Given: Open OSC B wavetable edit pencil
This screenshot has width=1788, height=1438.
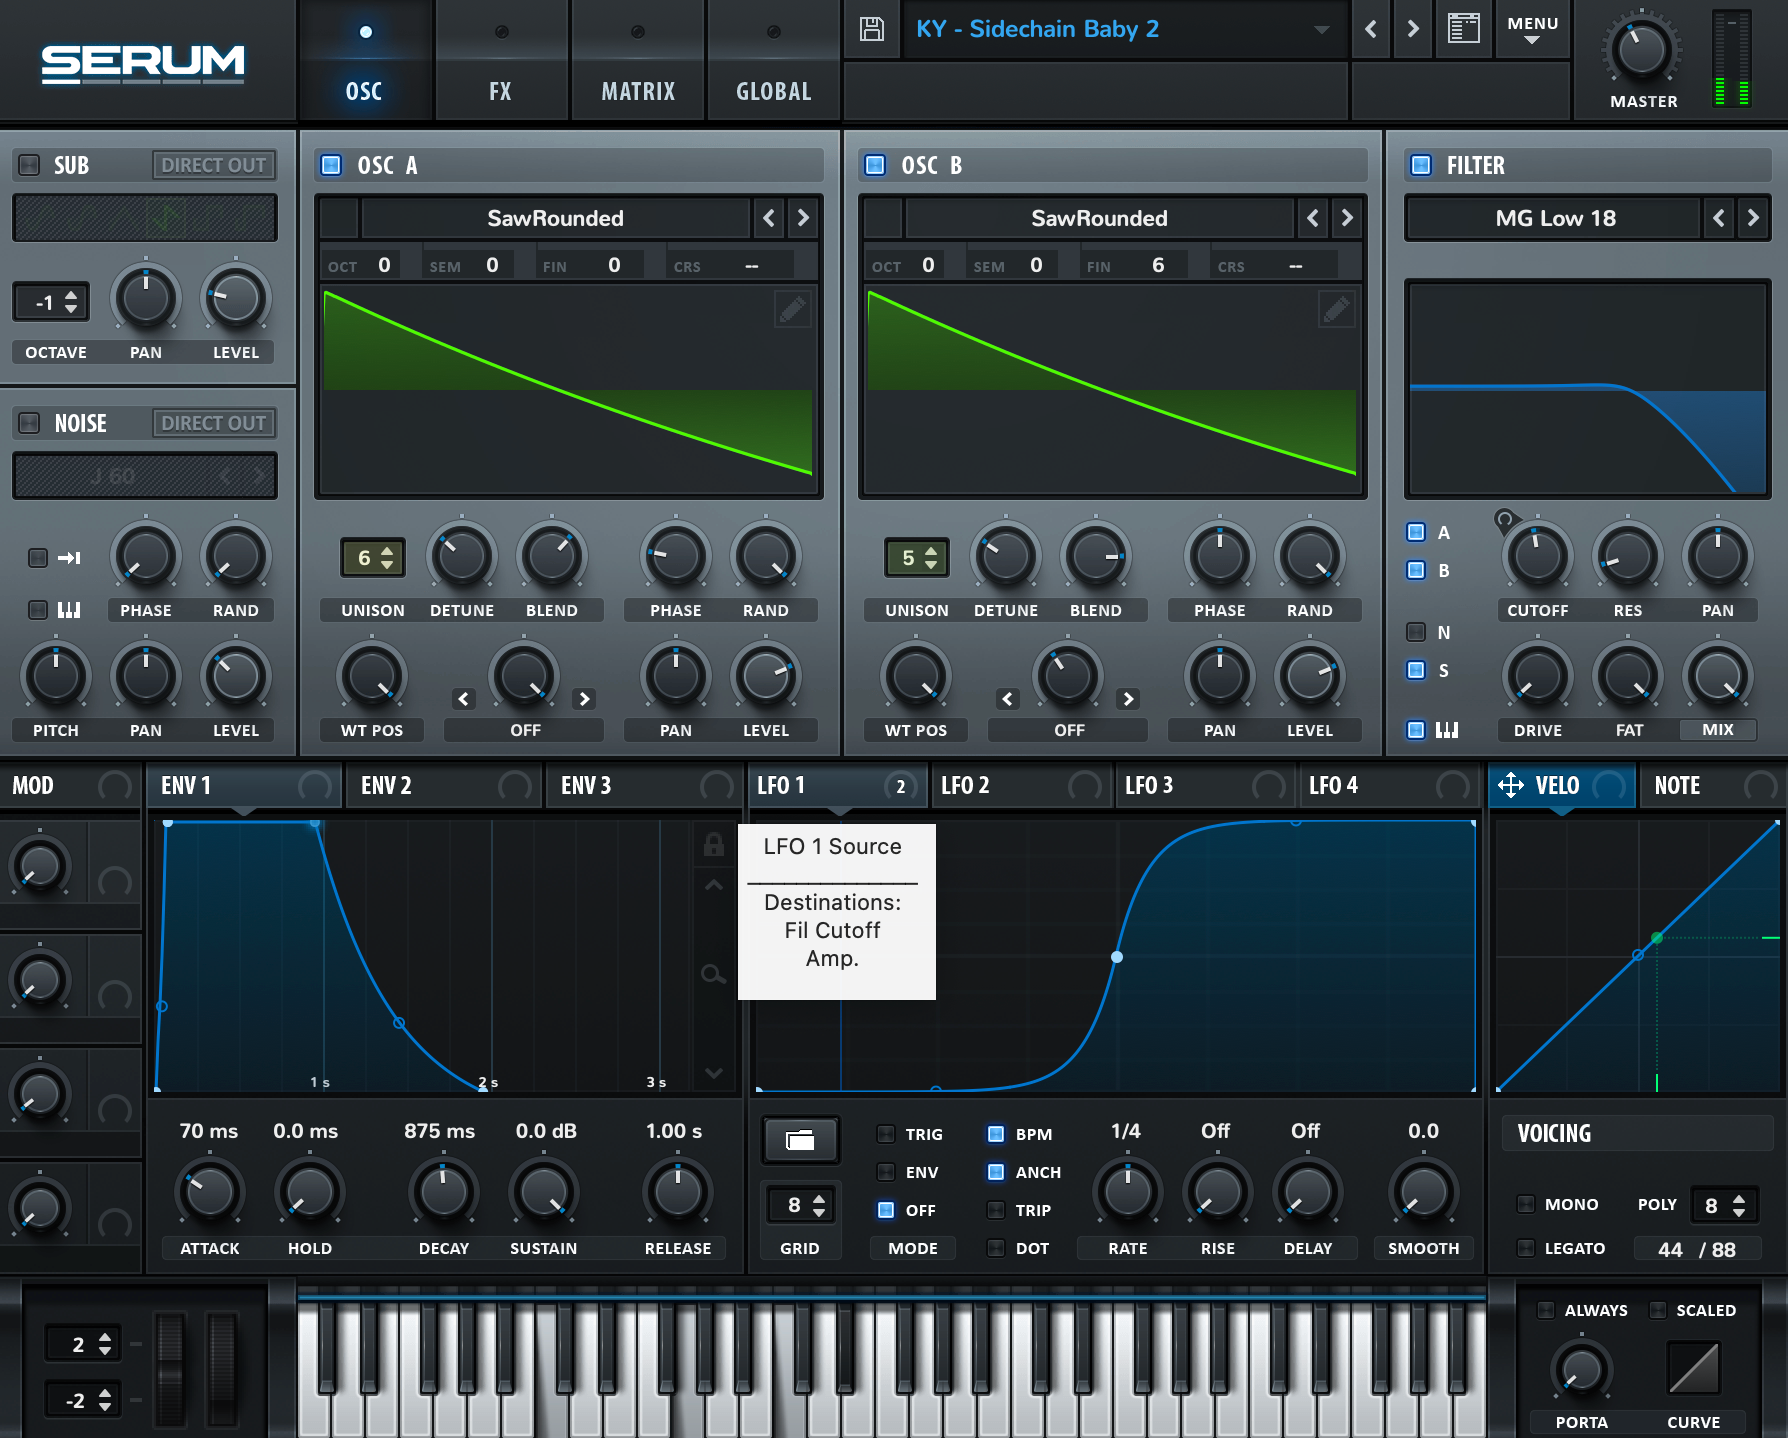Looking at the screenshot, I should (x=1336, y=310).
